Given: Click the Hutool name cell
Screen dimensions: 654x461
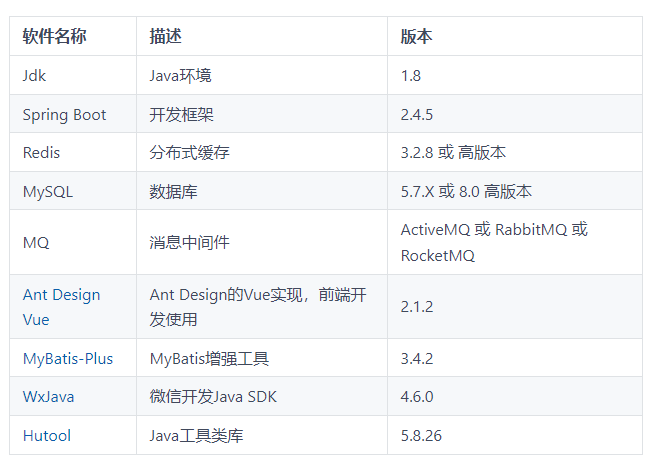Looking at the screenshot, I should coord(48,435).
